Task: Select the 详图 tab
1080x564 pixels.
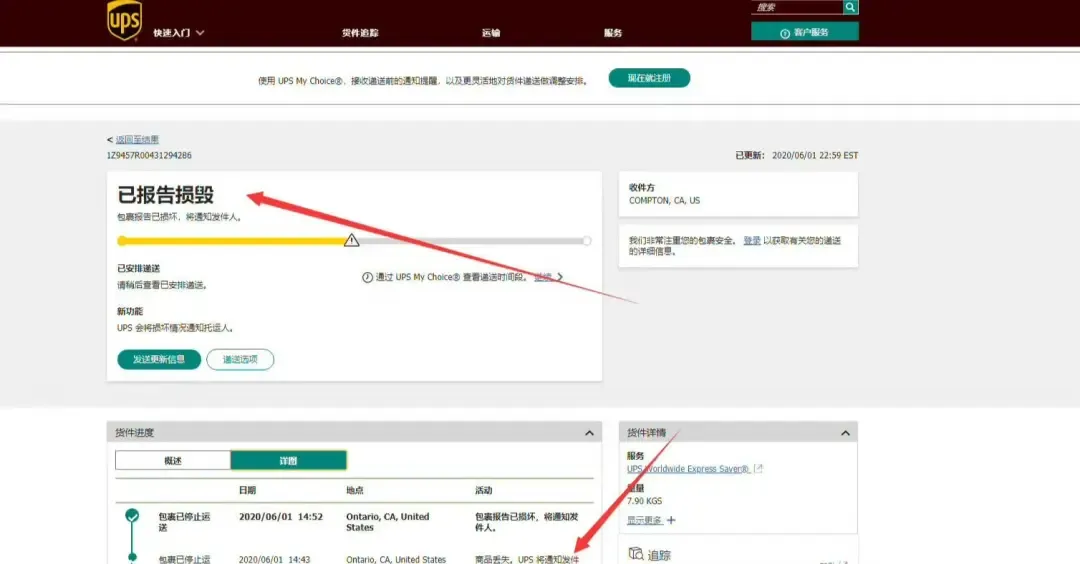Action: point(289,460)
